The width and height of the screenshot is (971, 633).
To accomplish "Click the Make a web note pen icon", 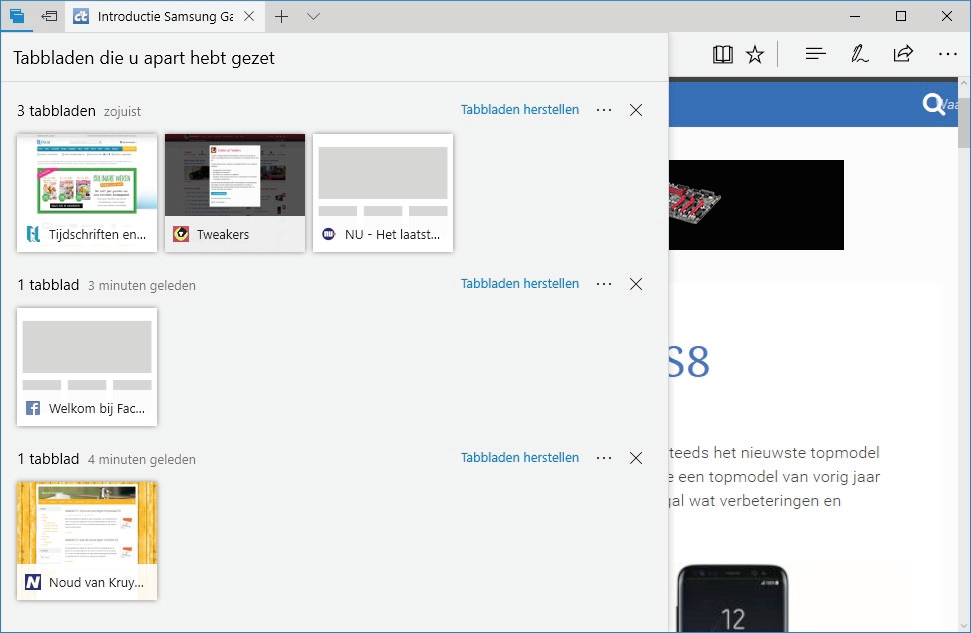I will coord(859,54).
